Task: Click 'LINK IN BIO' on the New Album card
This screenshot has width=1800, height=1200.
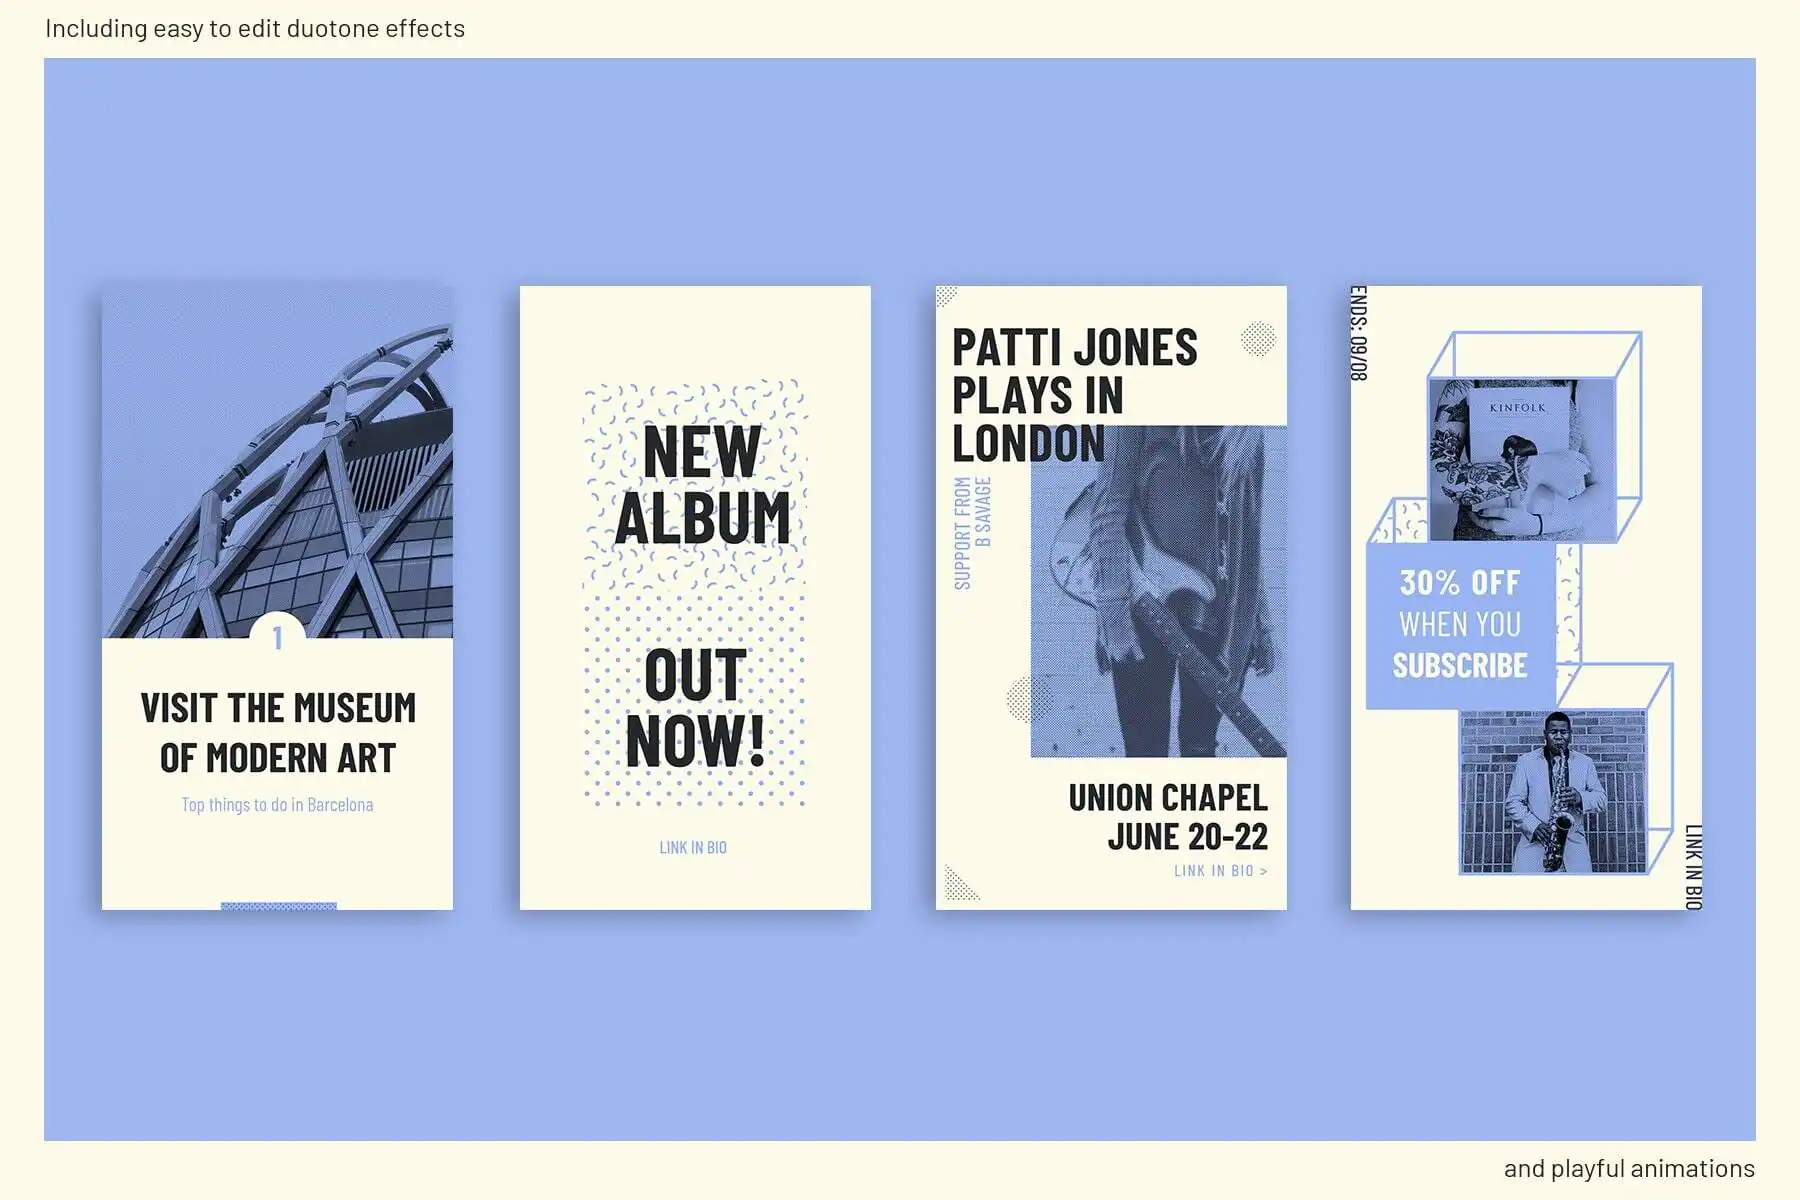Action: click(x=693, y=847)
